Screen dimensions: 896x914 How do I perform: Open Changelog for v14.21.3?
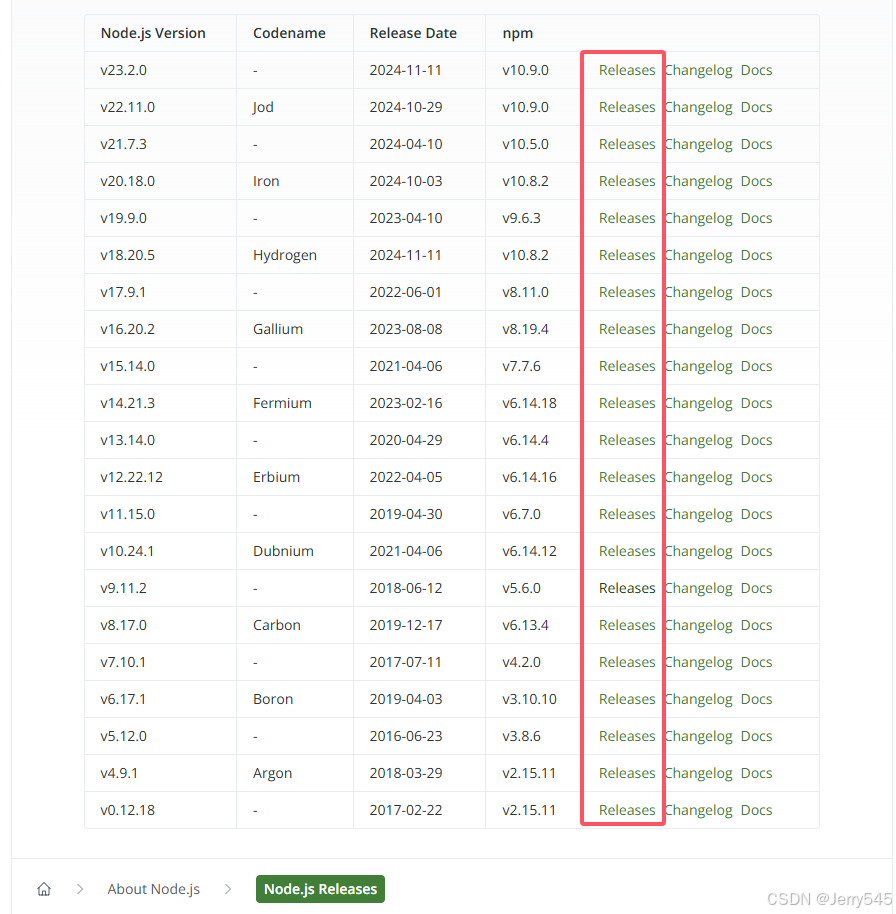click(698, 403)
